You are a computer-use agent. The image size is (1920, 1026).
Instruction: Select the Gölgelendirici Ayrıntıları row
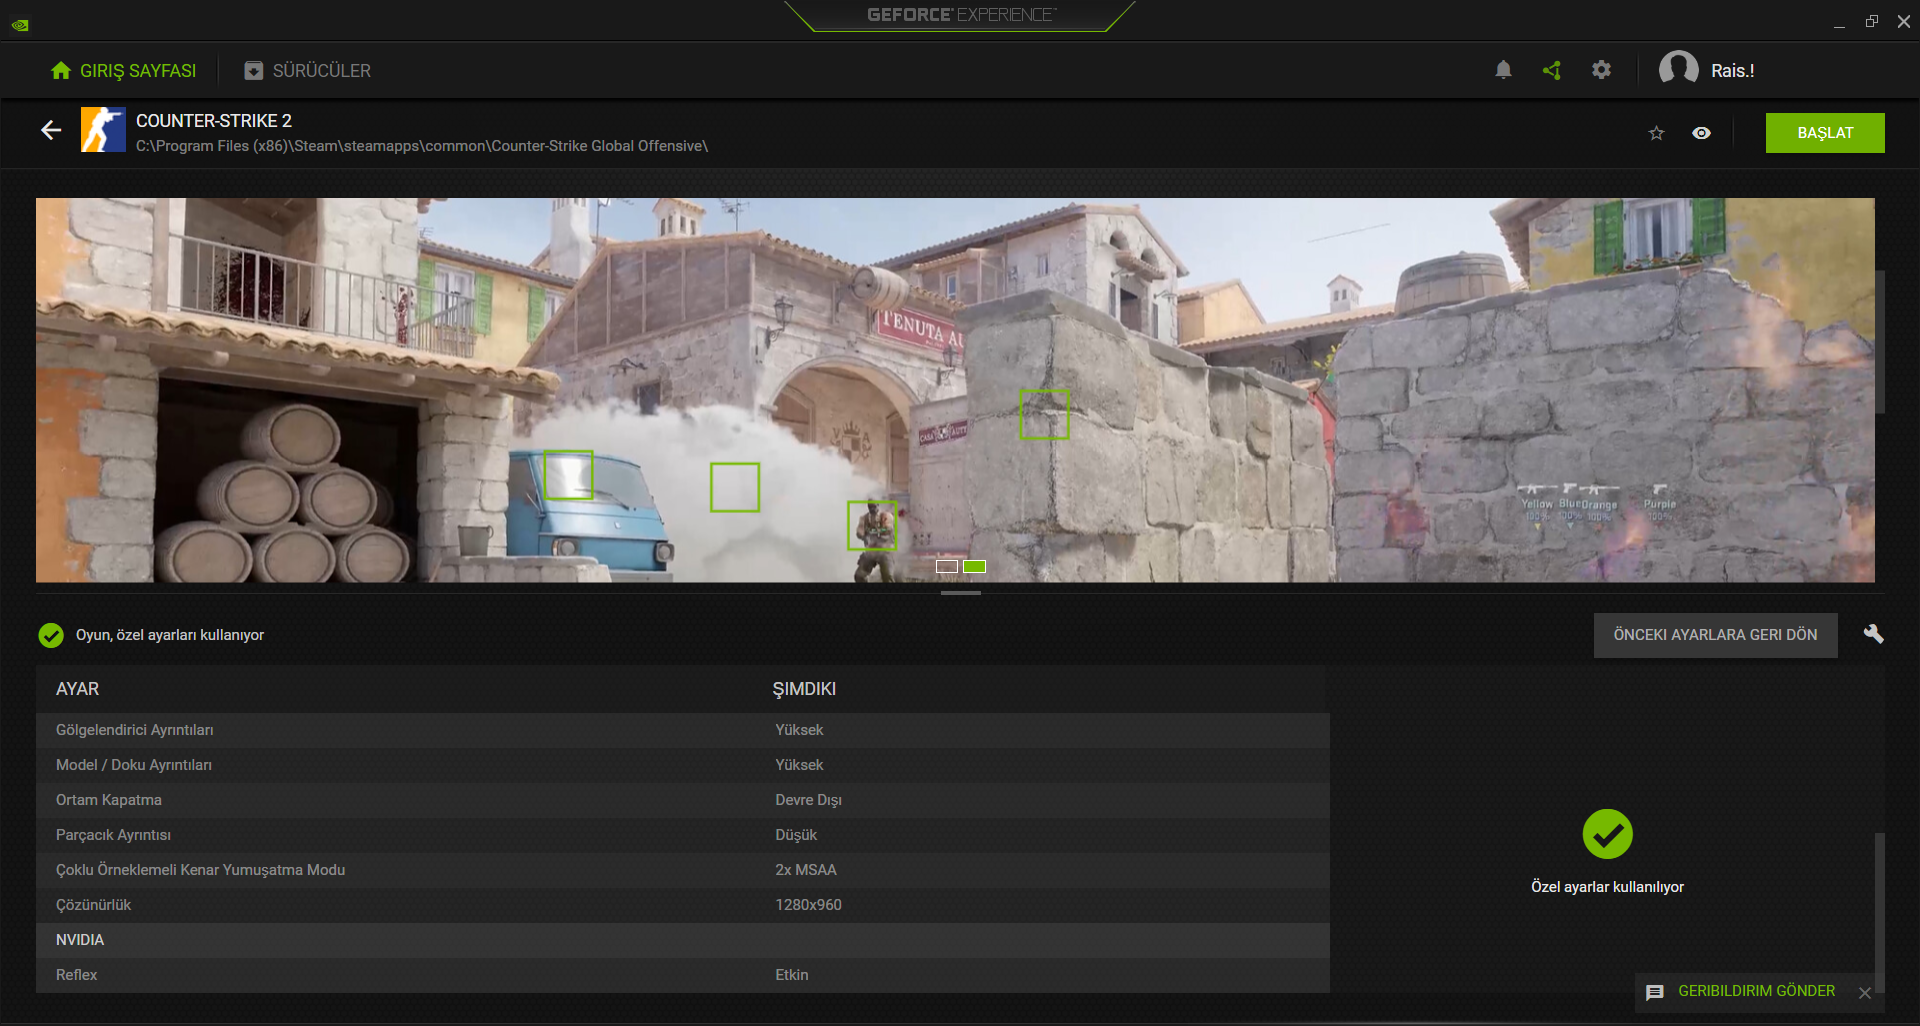pyautogui.click(x=683, y=730)
